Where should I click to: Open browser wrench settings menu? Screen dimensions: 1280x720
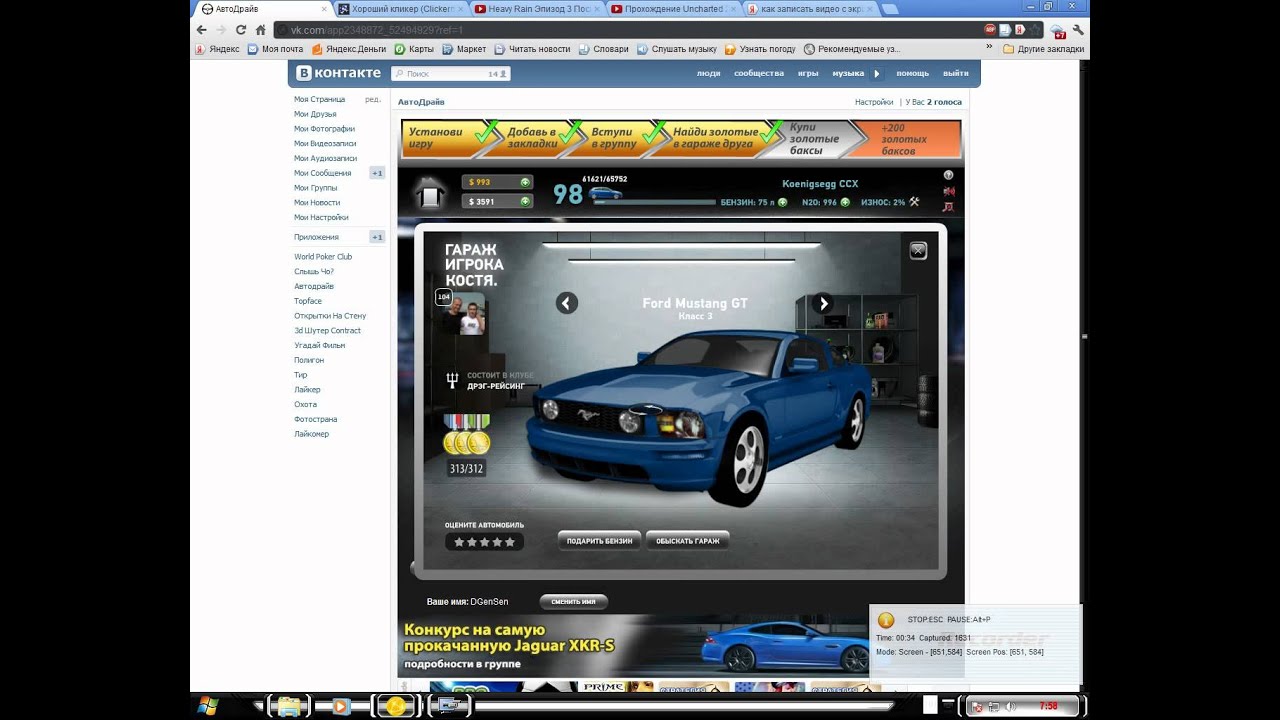[x=1078, y=30]
